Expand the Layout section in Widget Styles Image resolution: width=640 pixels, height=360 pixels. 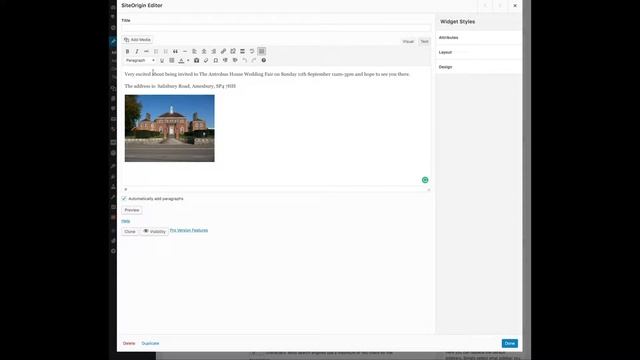(x=478, y=52)
